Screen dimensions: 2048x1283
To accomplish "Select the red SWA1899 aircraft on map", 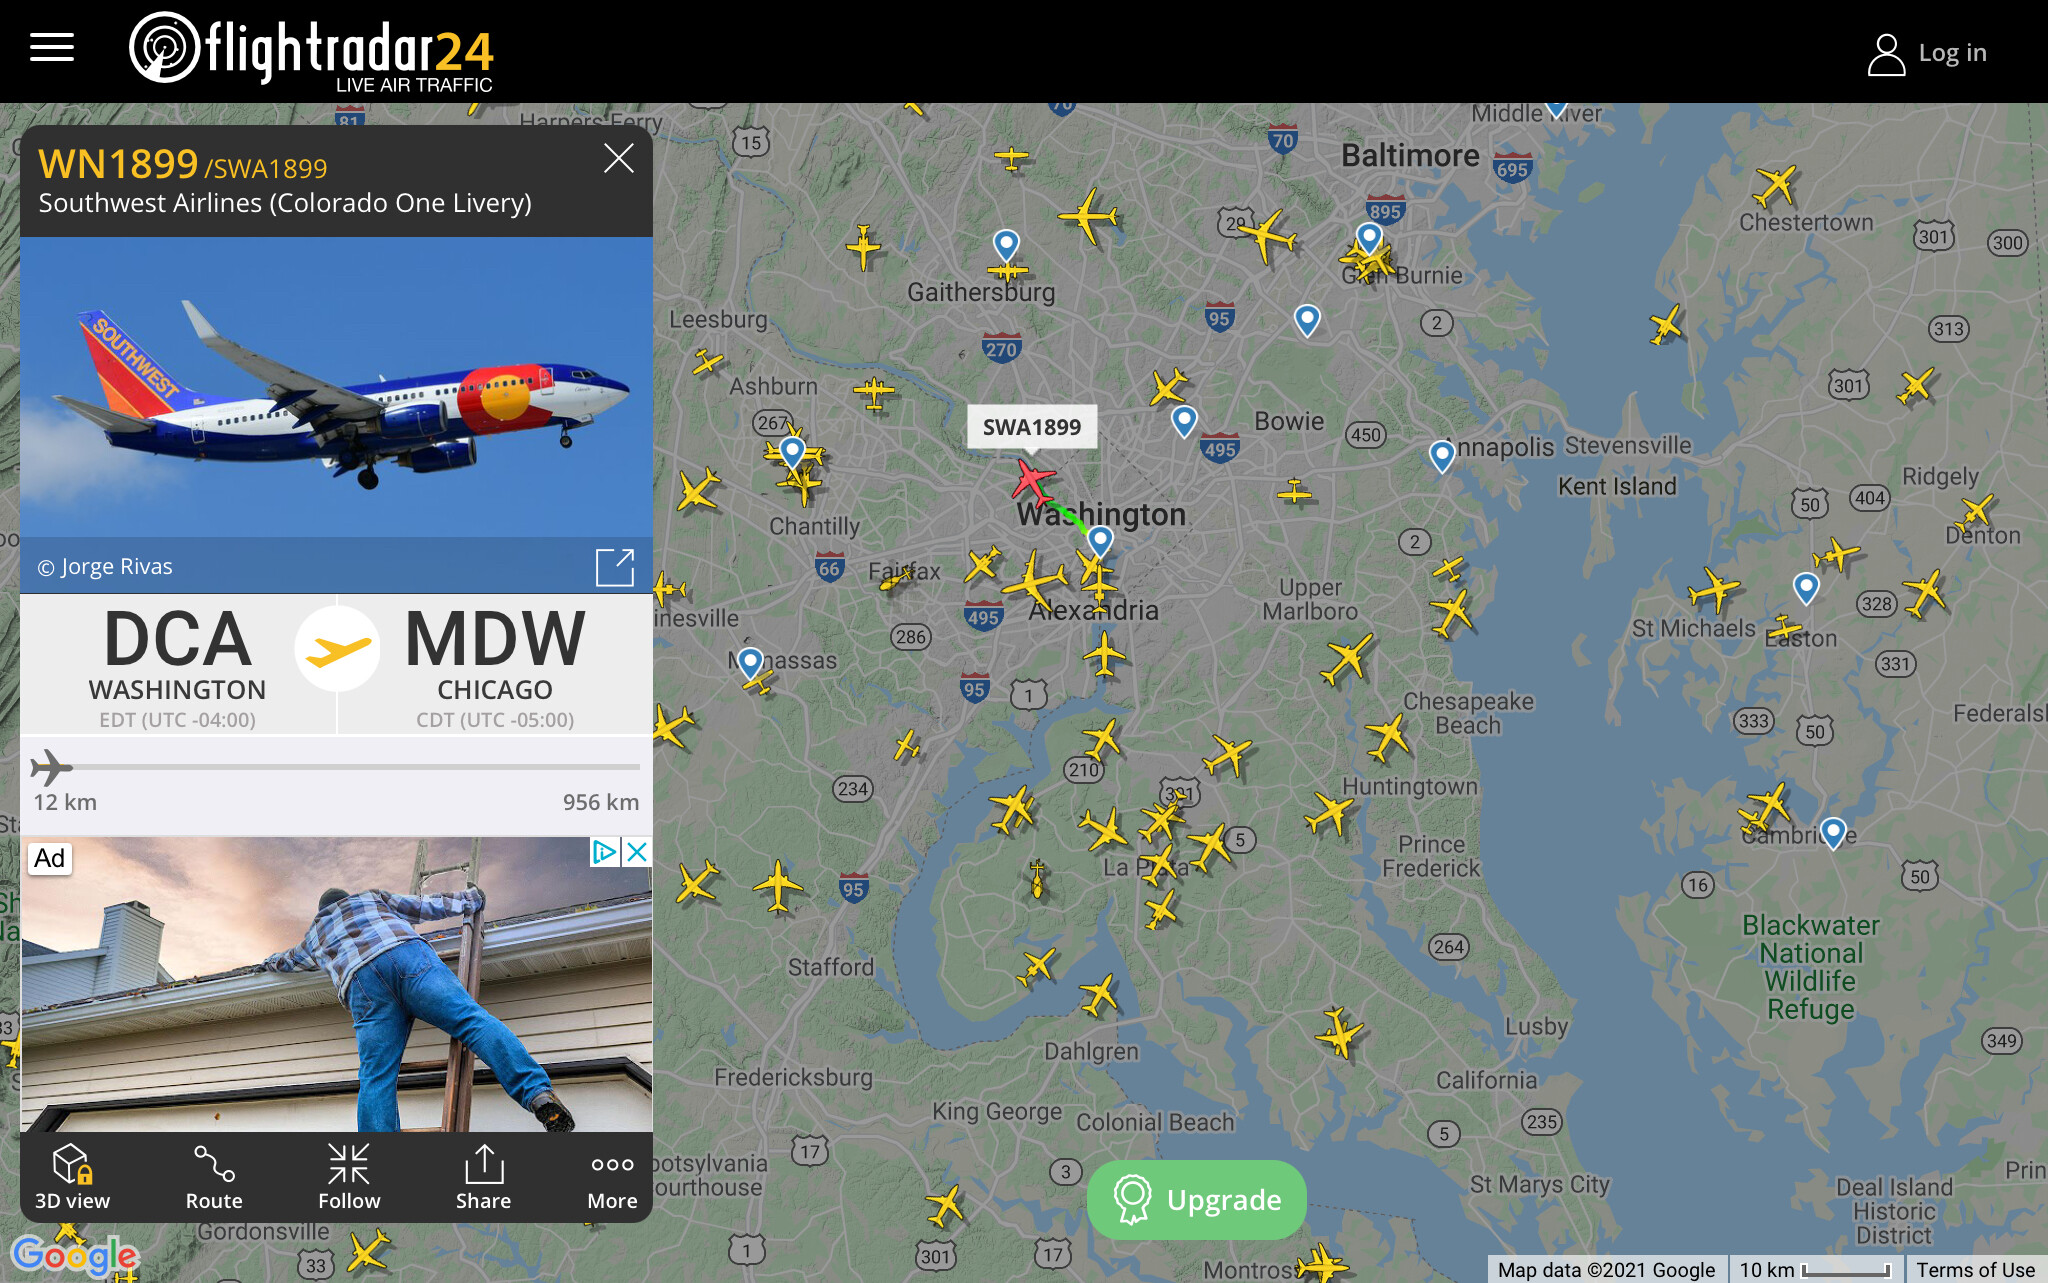I will coord(1032,480).
